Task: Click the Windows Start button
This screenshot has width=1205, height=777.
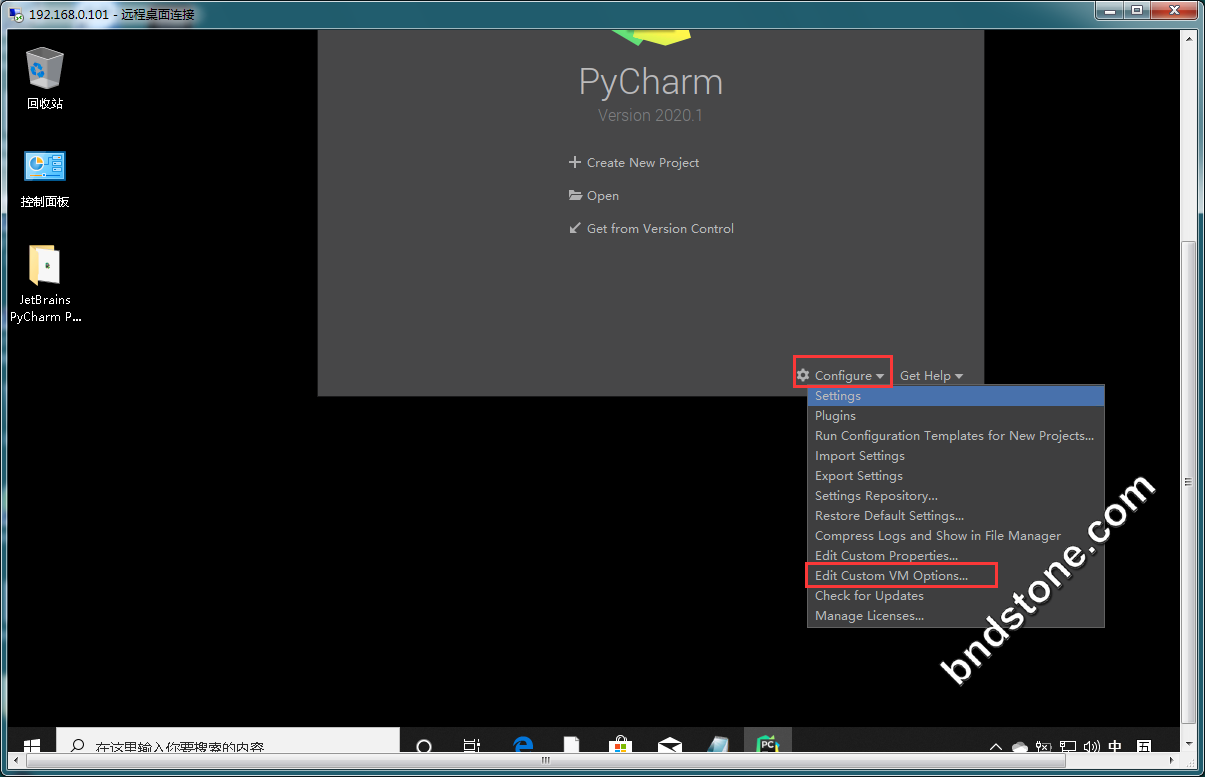Action: (x=31, y=745)
